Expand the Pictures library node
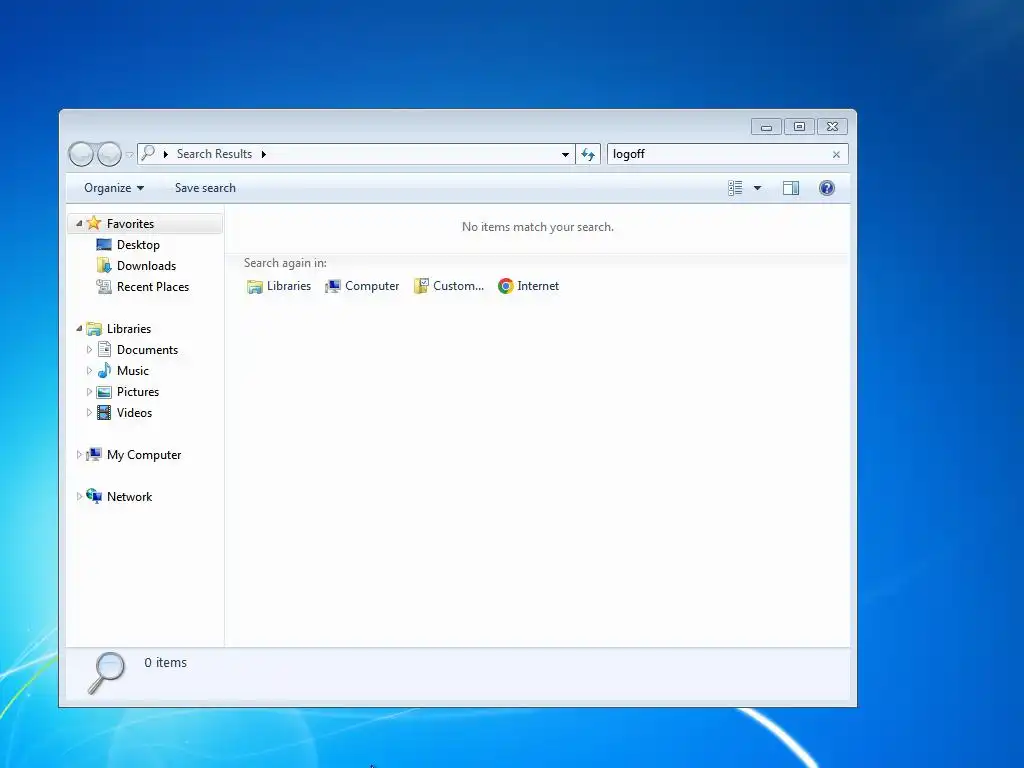Viewport: 1024px width, 768px height. (x=89, y=392)
